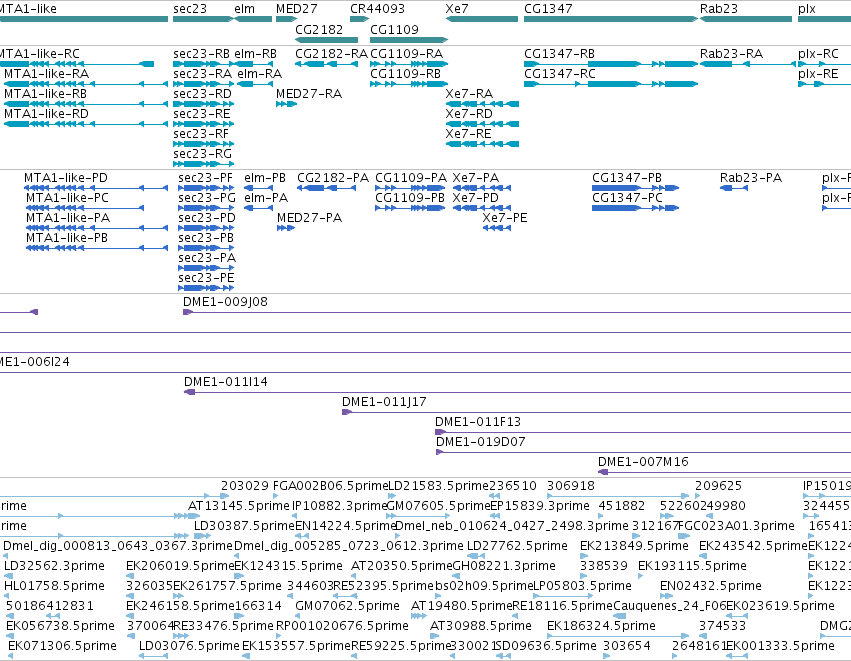Select protein CG2182-PA
851x661 pixels.
(326, 188)
